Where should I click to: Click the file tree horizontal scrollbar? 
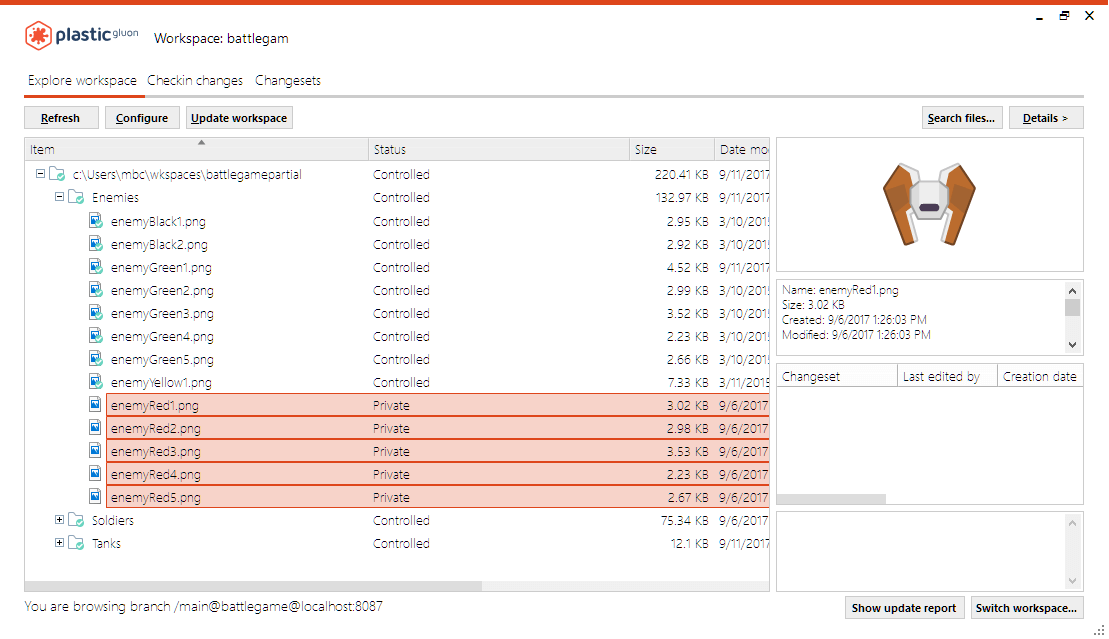pos(253,586)
